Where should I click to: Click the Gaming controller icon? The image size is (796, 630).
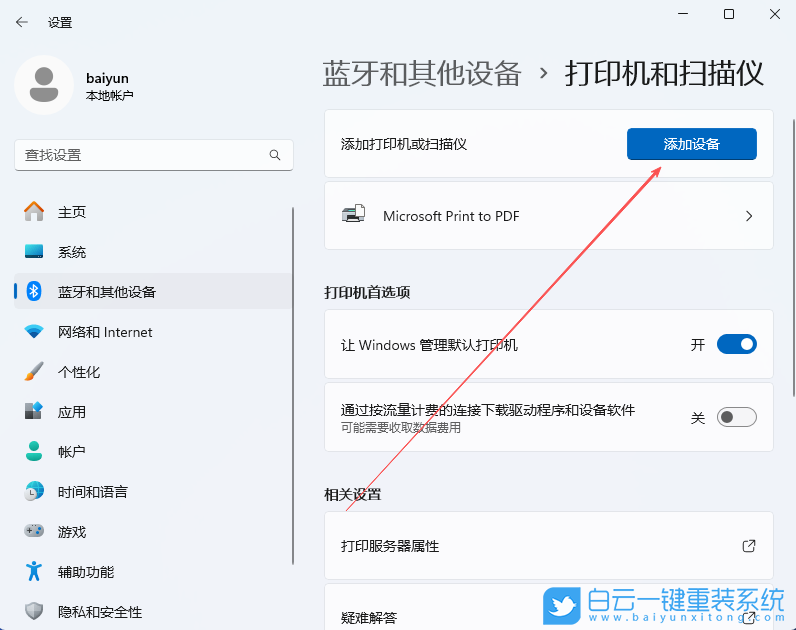point(34,531)
